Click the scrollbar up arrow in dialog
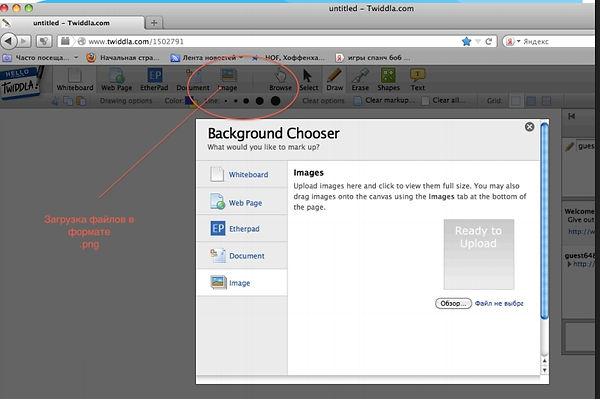Screen dimensions: 600x399 tap(544, 361)
